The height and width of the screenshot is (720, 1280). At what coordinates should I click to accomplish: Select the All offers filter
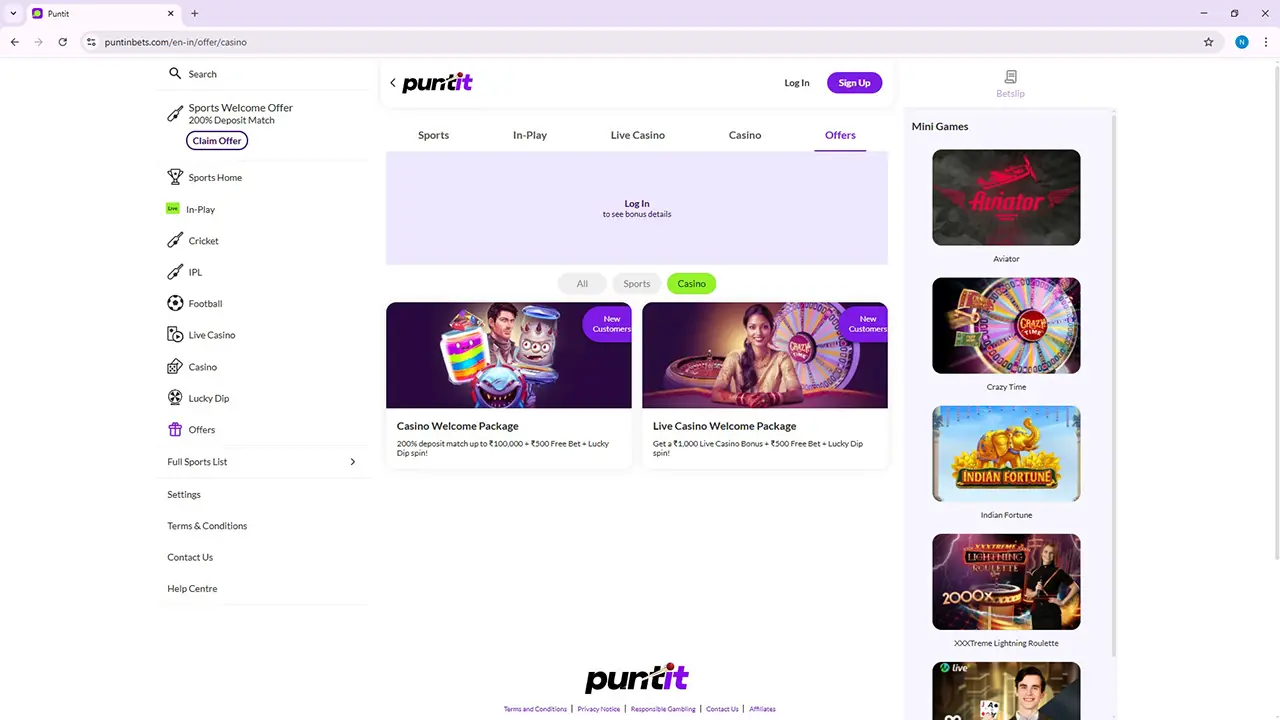coord(582,284)
